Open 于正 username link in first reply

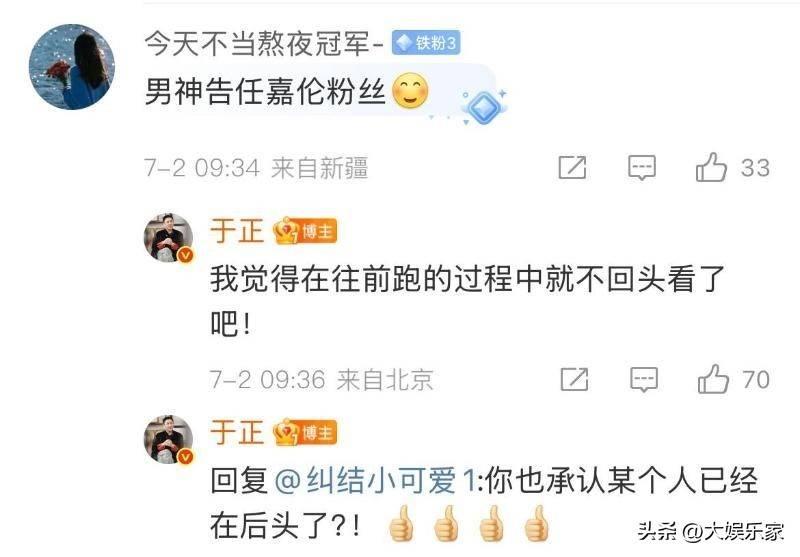coord(237,231)
